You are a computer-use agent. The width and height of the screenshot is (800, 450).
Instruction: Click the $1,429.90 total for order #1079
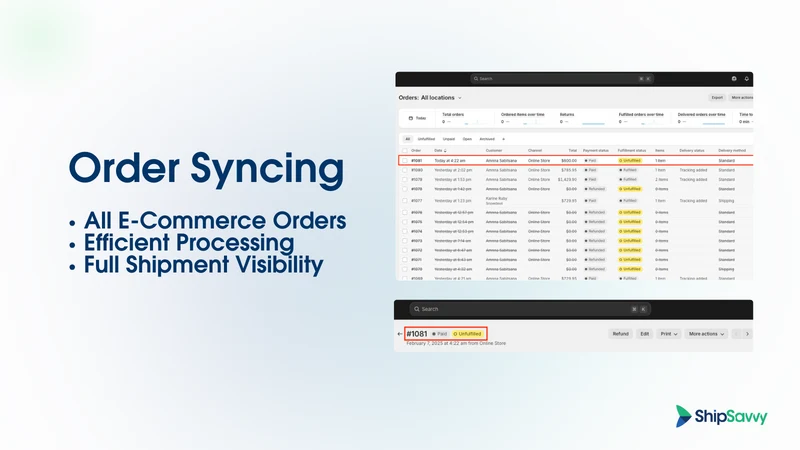coord(567,180)
